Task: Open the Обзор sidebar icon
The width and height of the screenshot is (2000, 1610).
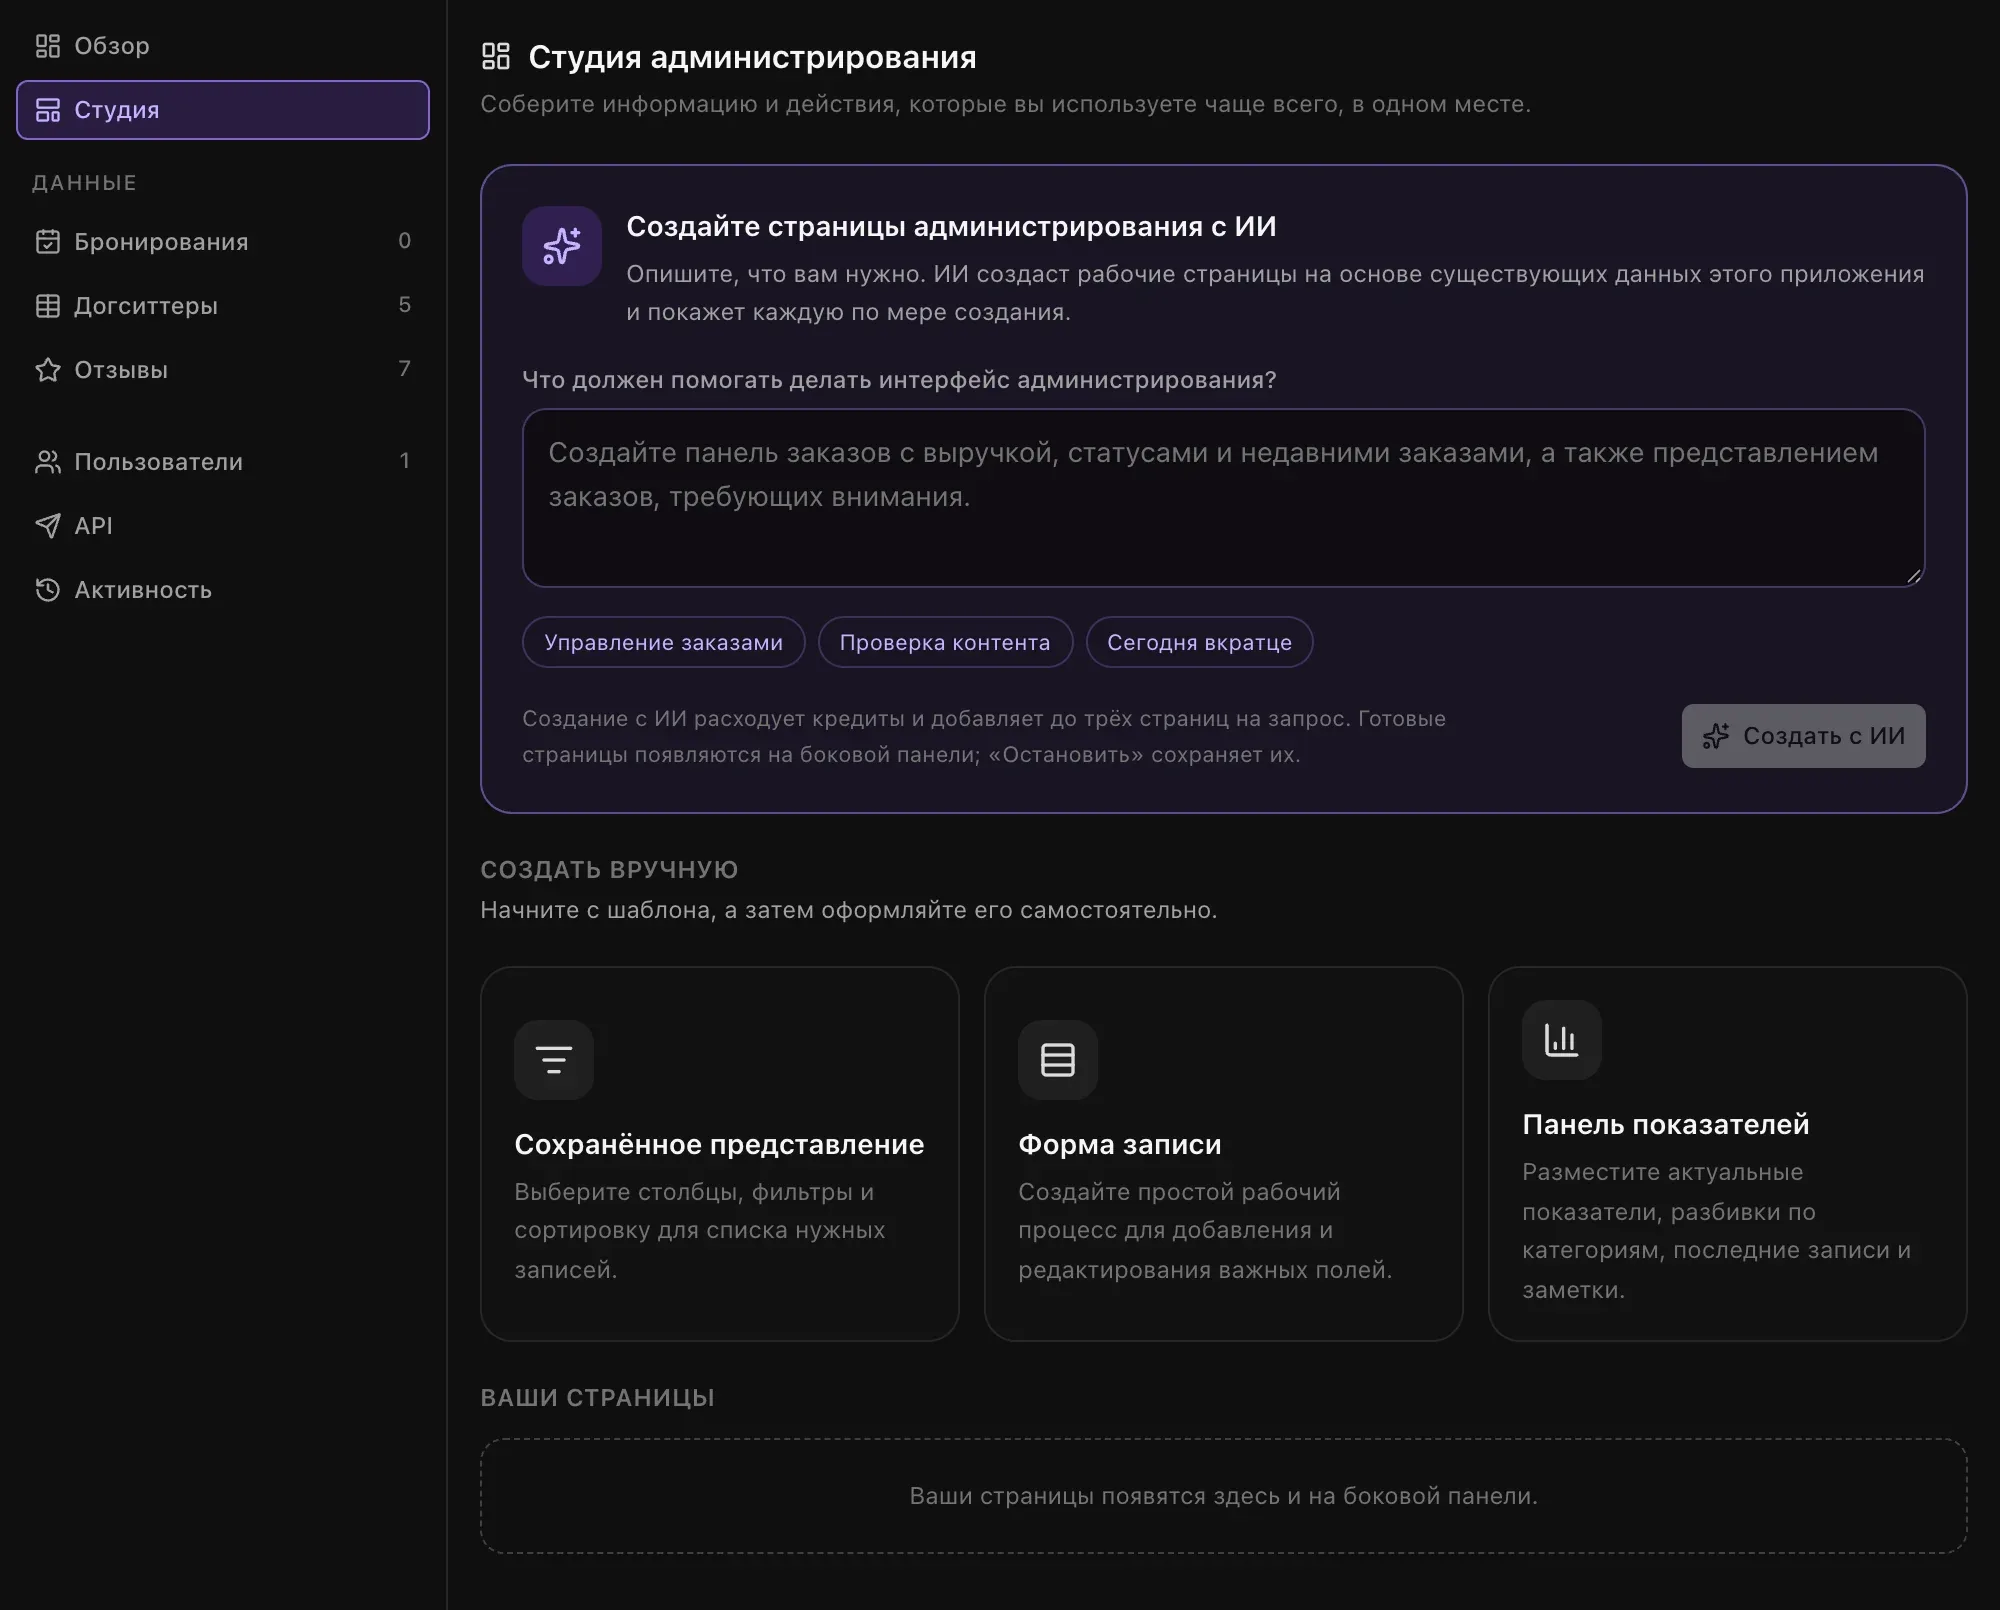Action: click(48, 46)
